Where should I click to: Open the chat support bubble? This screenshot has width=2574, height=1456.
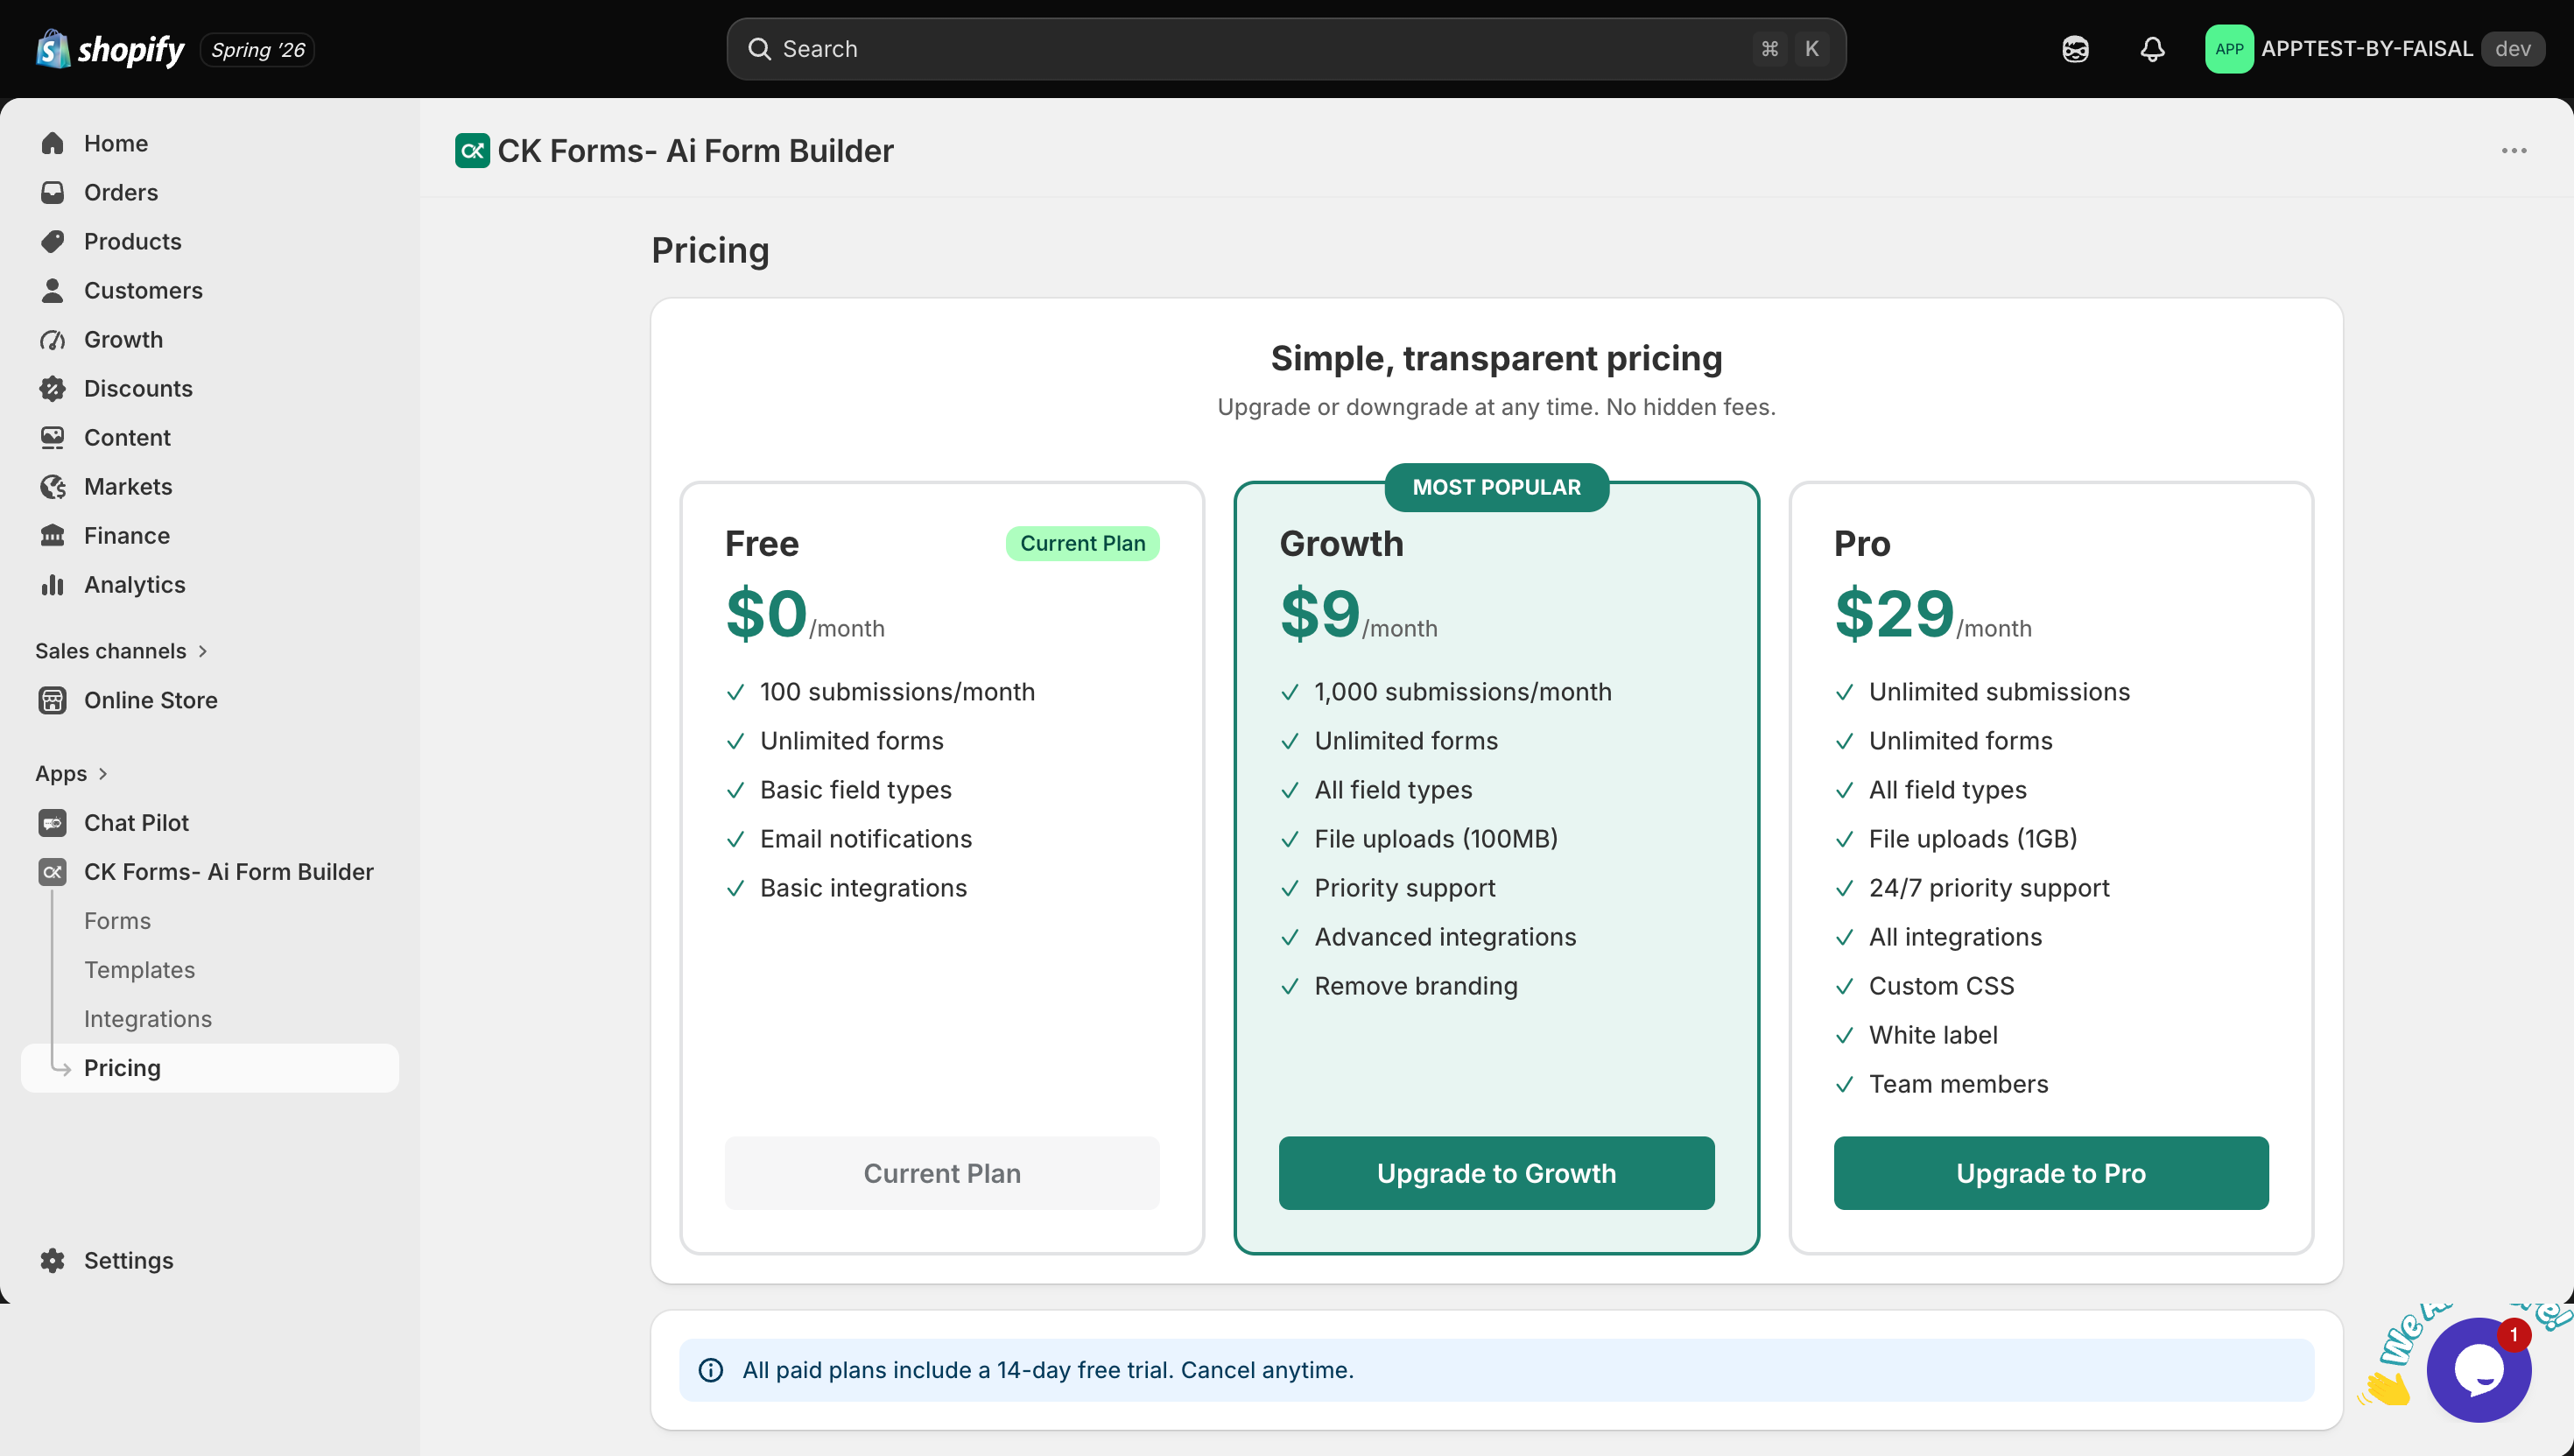[x=2479, y=1370]
